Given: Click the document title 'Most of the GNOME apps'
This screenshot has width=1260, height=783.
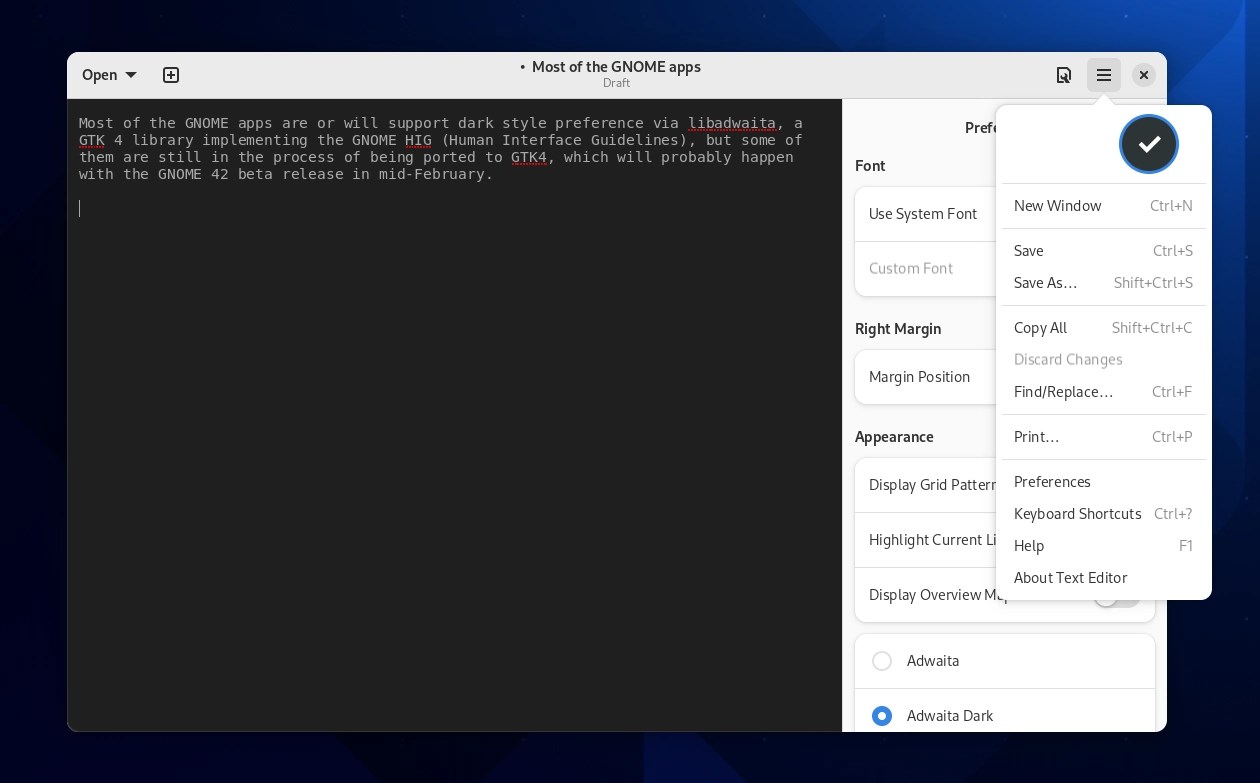Looking at the screenshot, I should click(x=616, y=67).
